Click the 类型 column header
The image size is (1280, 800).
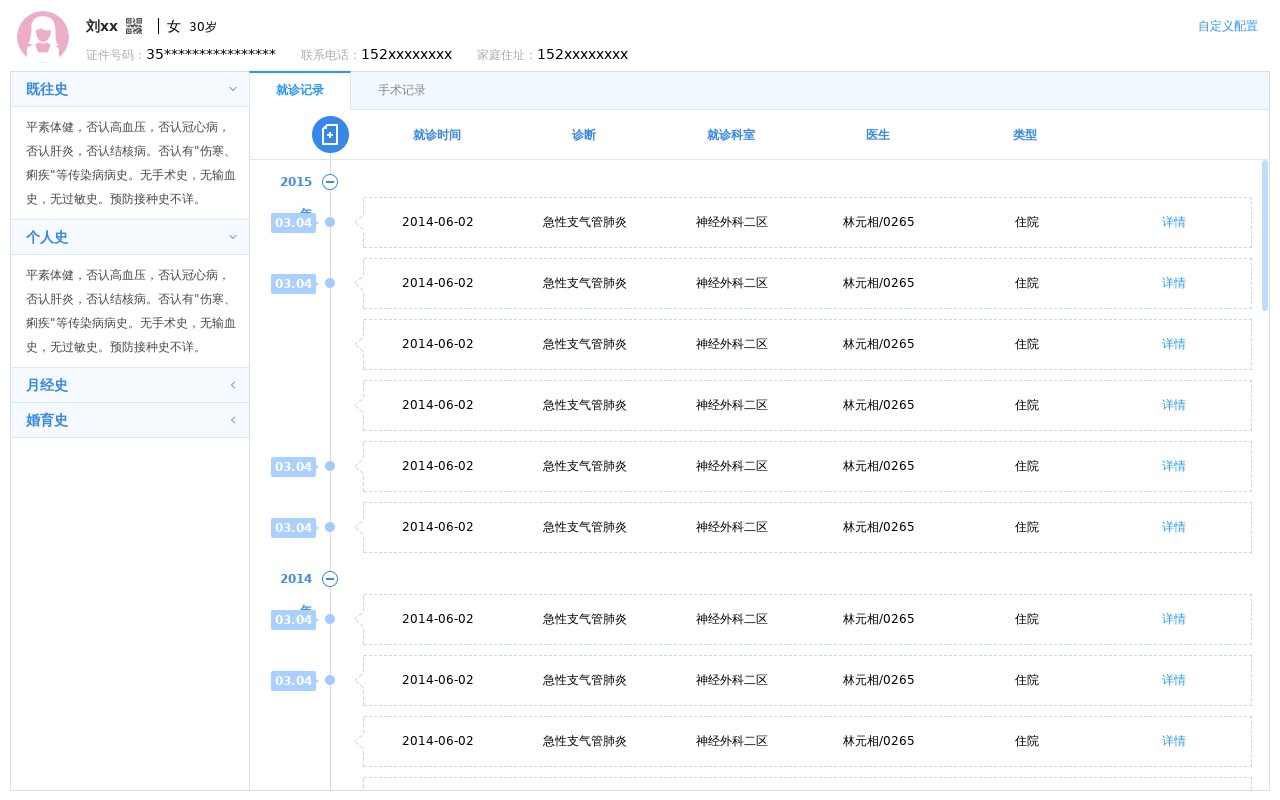(1025, 135)
